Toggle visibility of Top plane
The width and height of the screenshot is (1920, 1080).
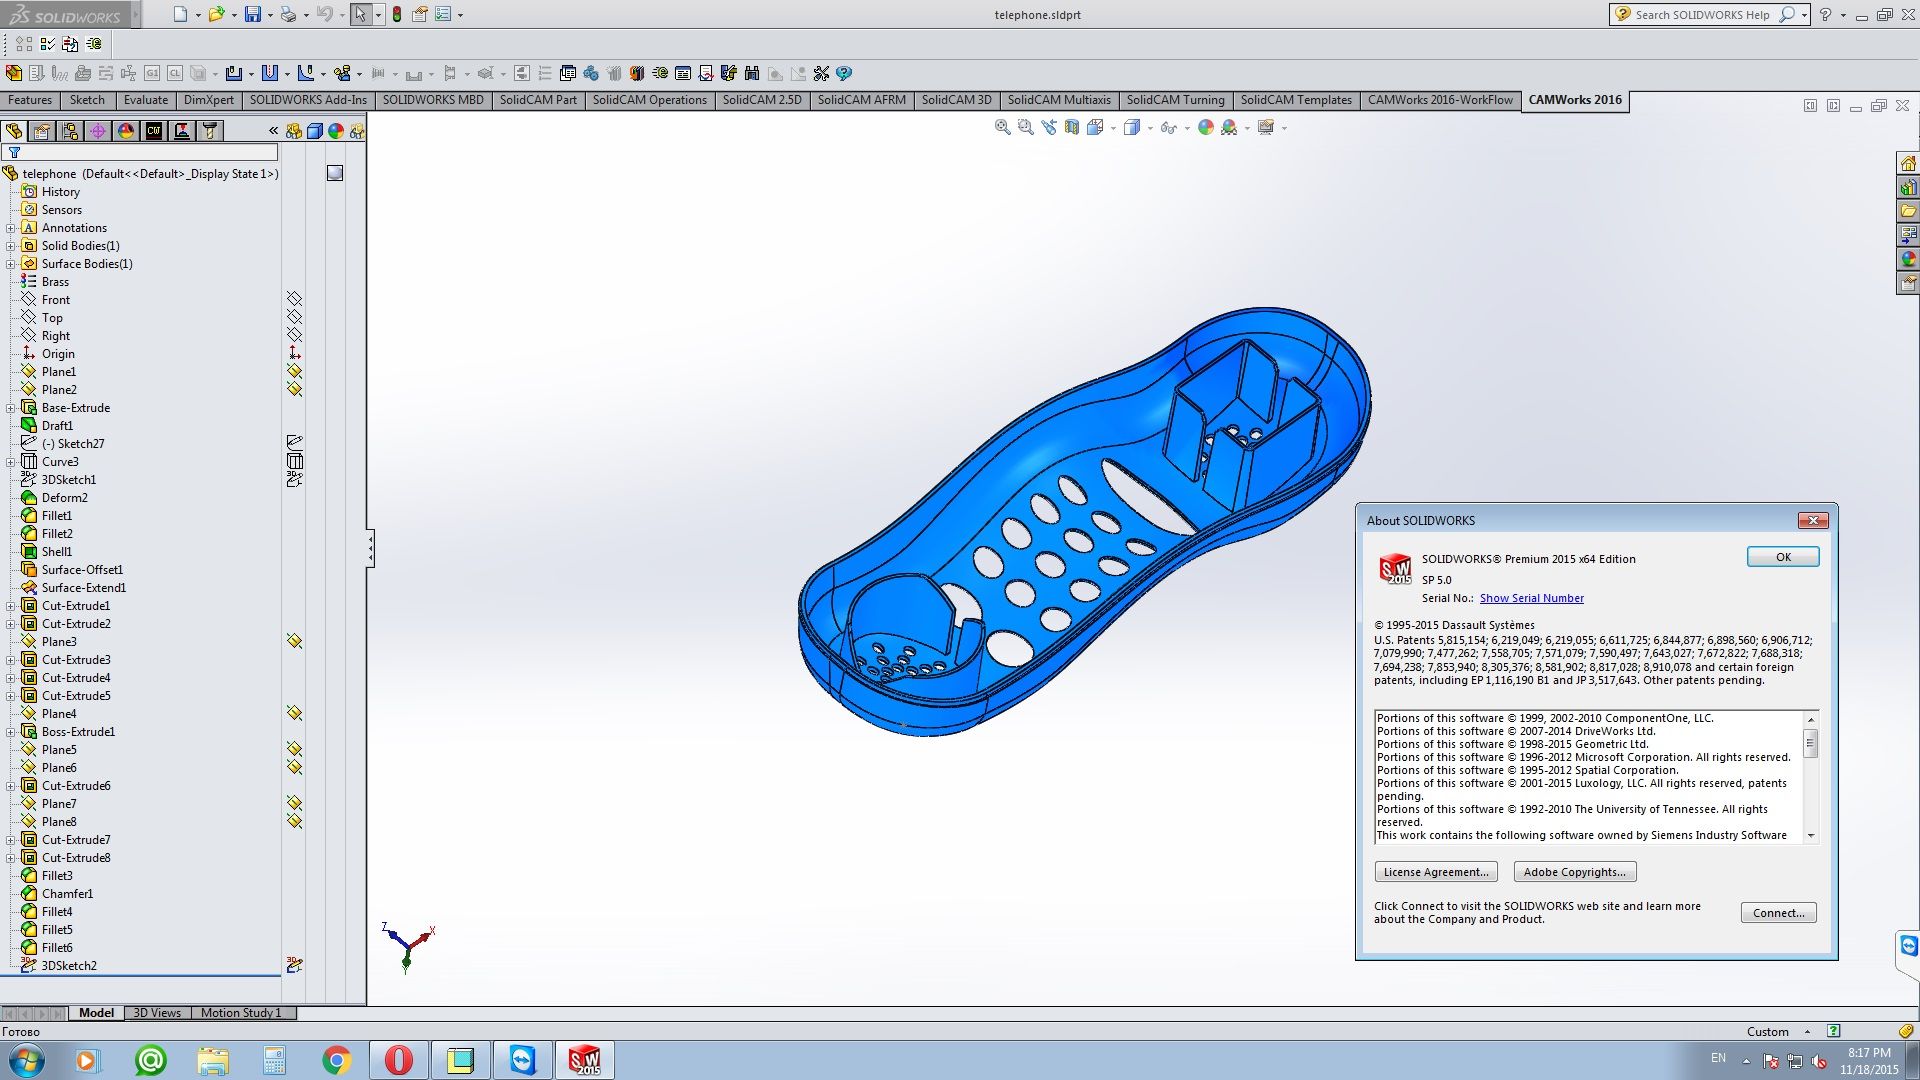[x=294, y=316]
